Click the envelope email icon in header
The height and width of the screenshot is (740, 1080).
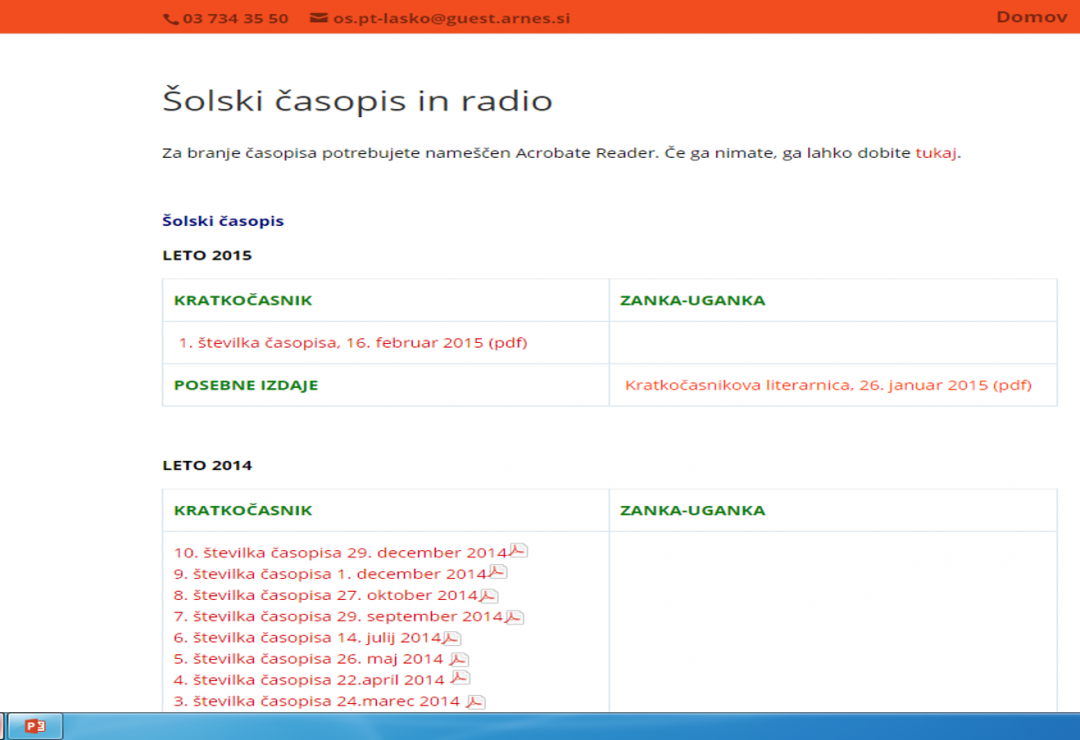coord(318,18)
